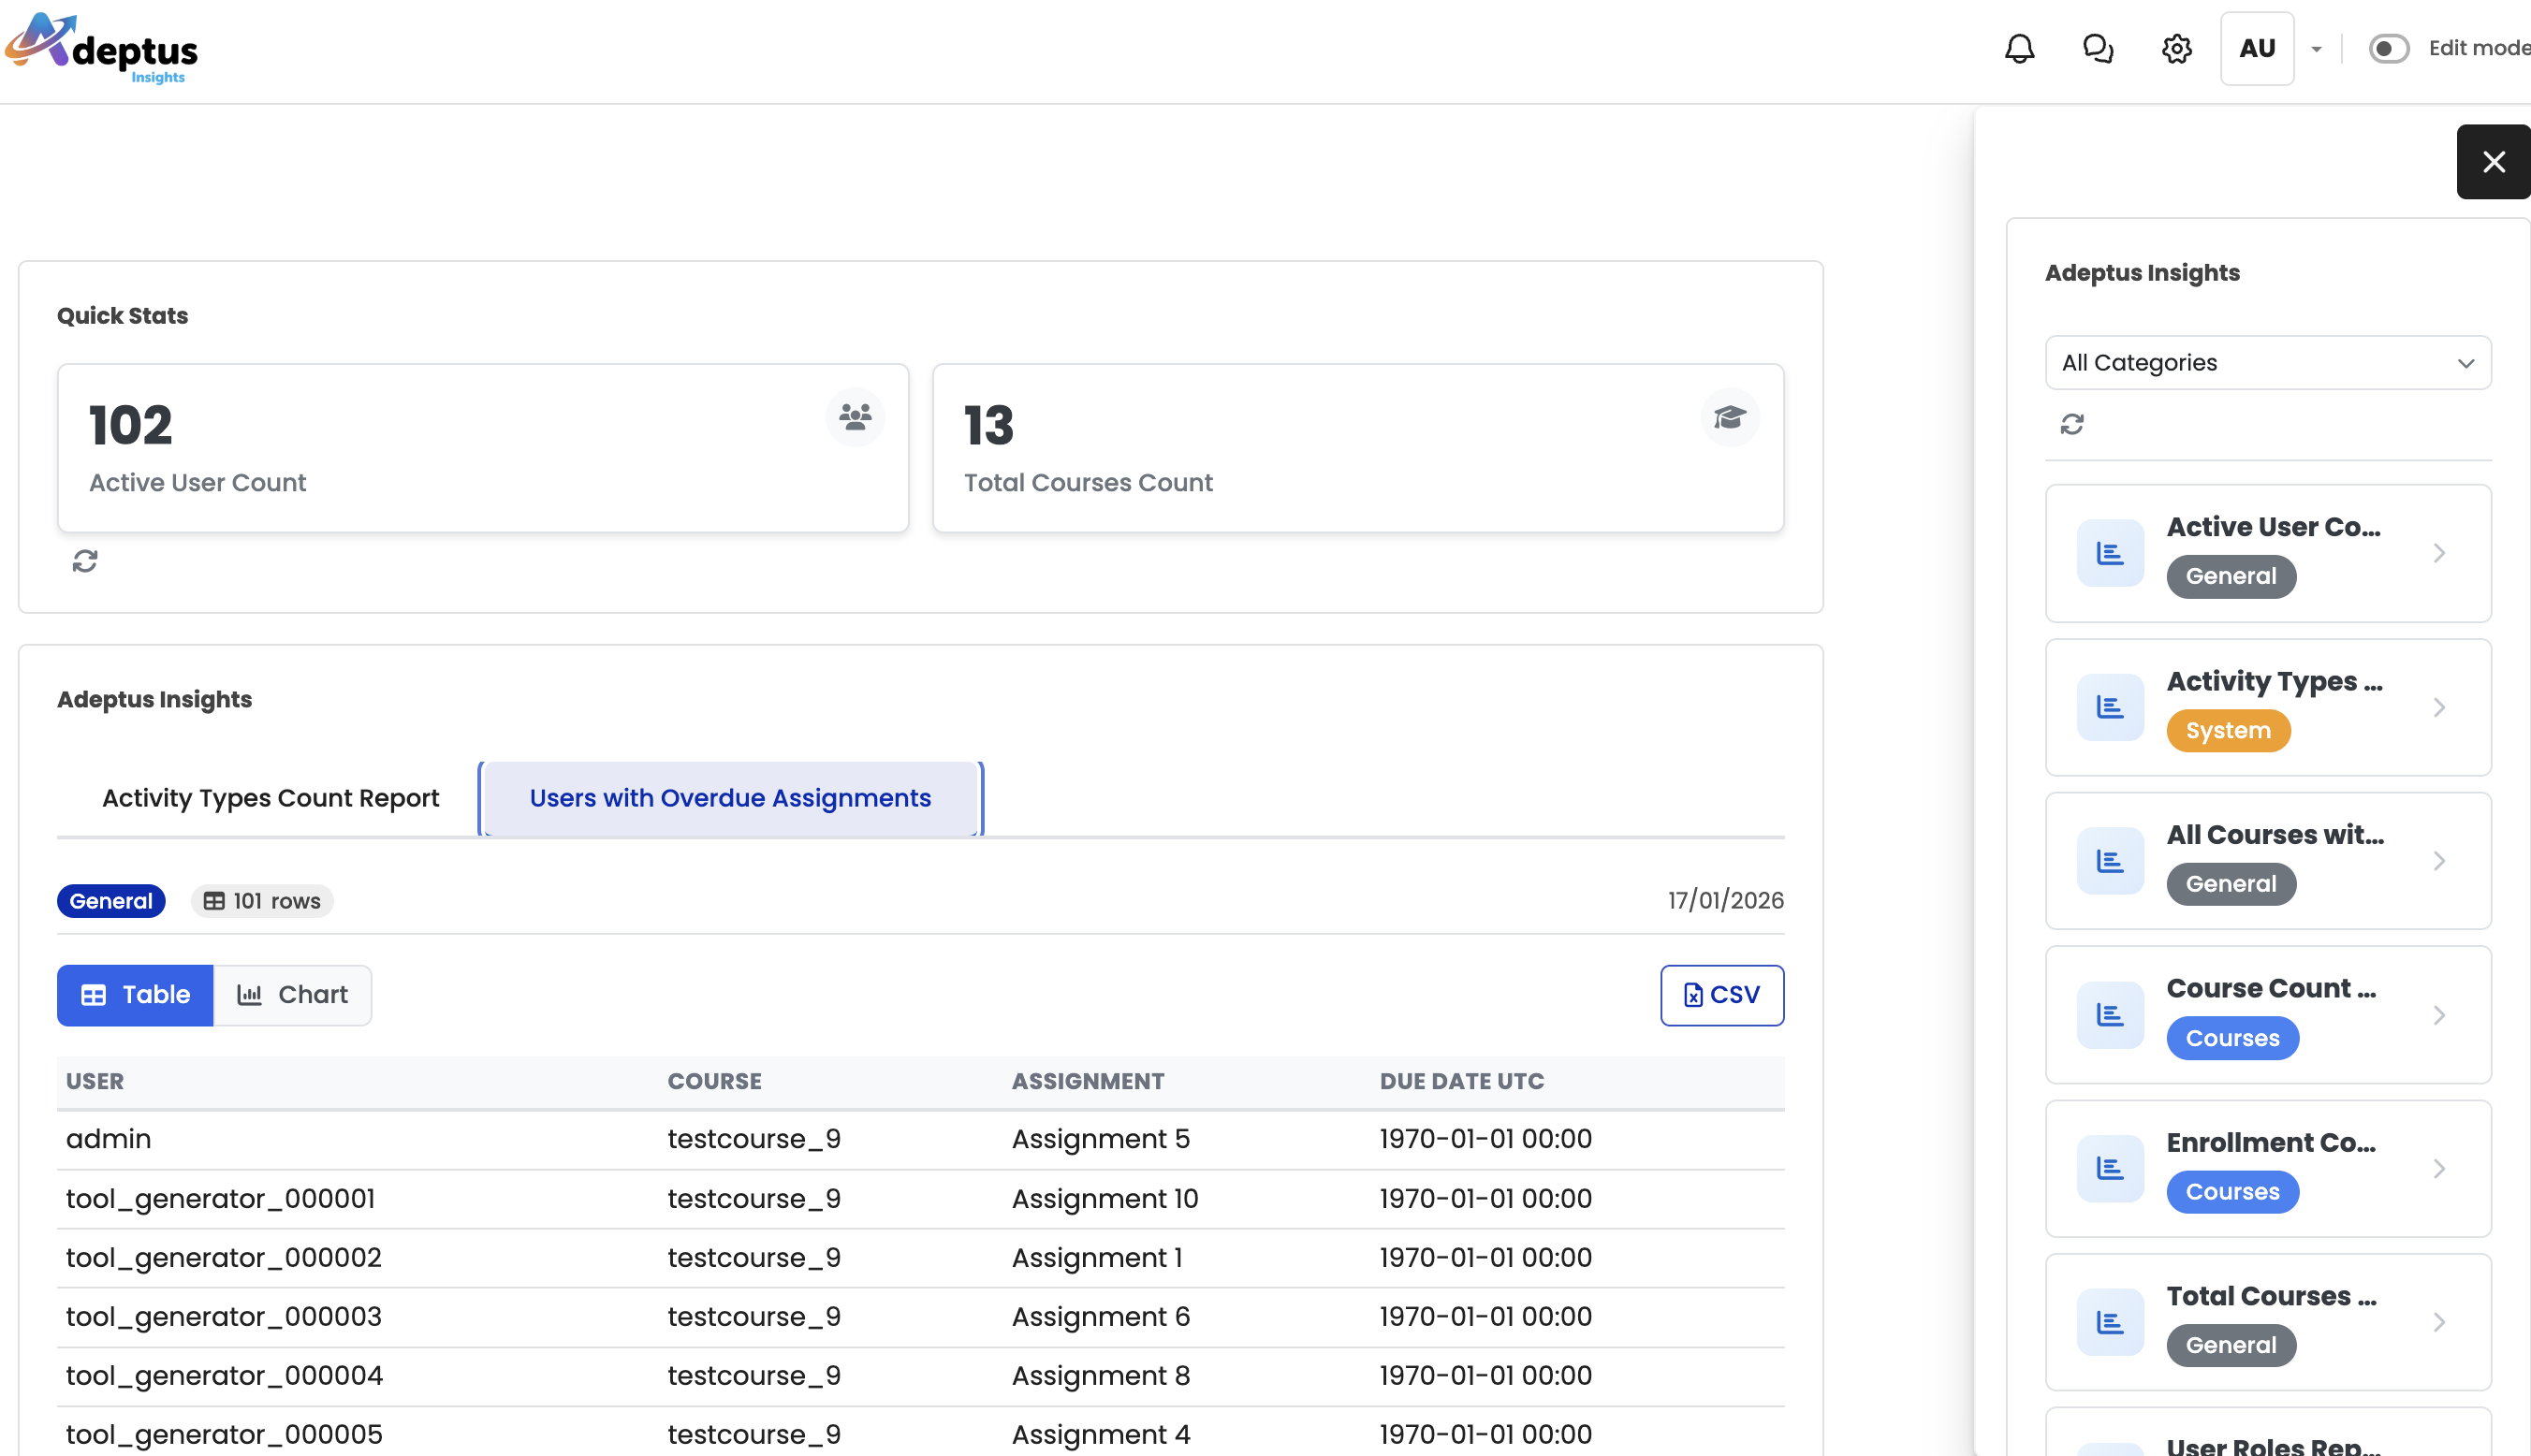Image resolution: width=2531 pixels, height=1456 pixels.
Task: Click report icon of Total Courses ...
Action: (x=2109, y=1322)
